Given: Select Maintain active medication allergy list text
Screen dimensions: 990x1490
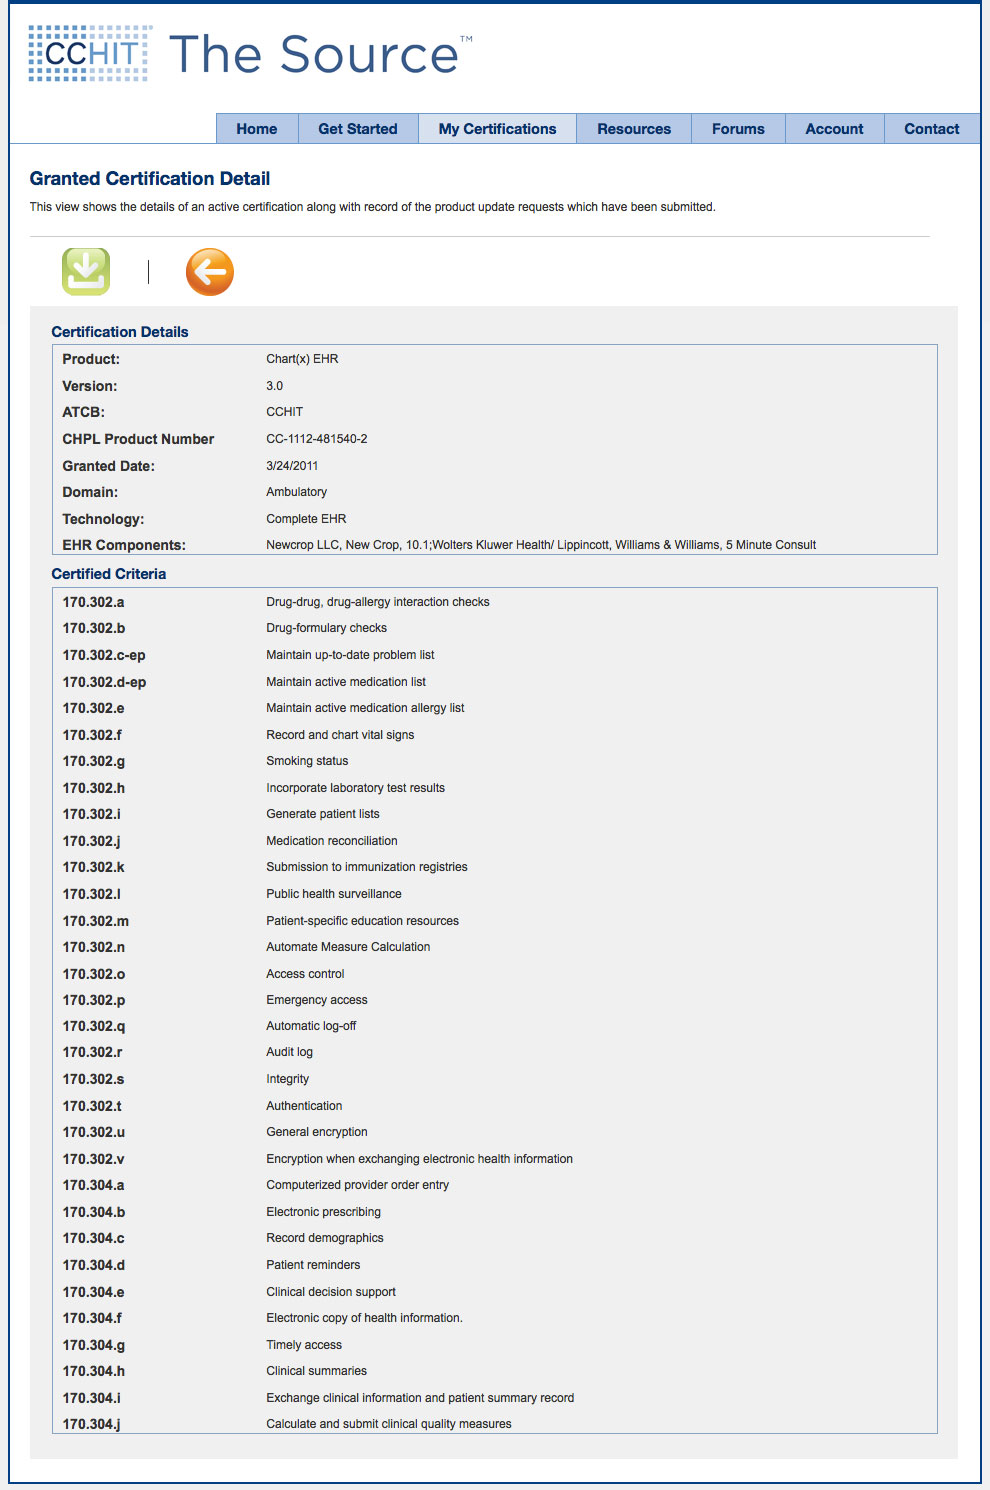Looking at the screenshot, I should [365, 708].
